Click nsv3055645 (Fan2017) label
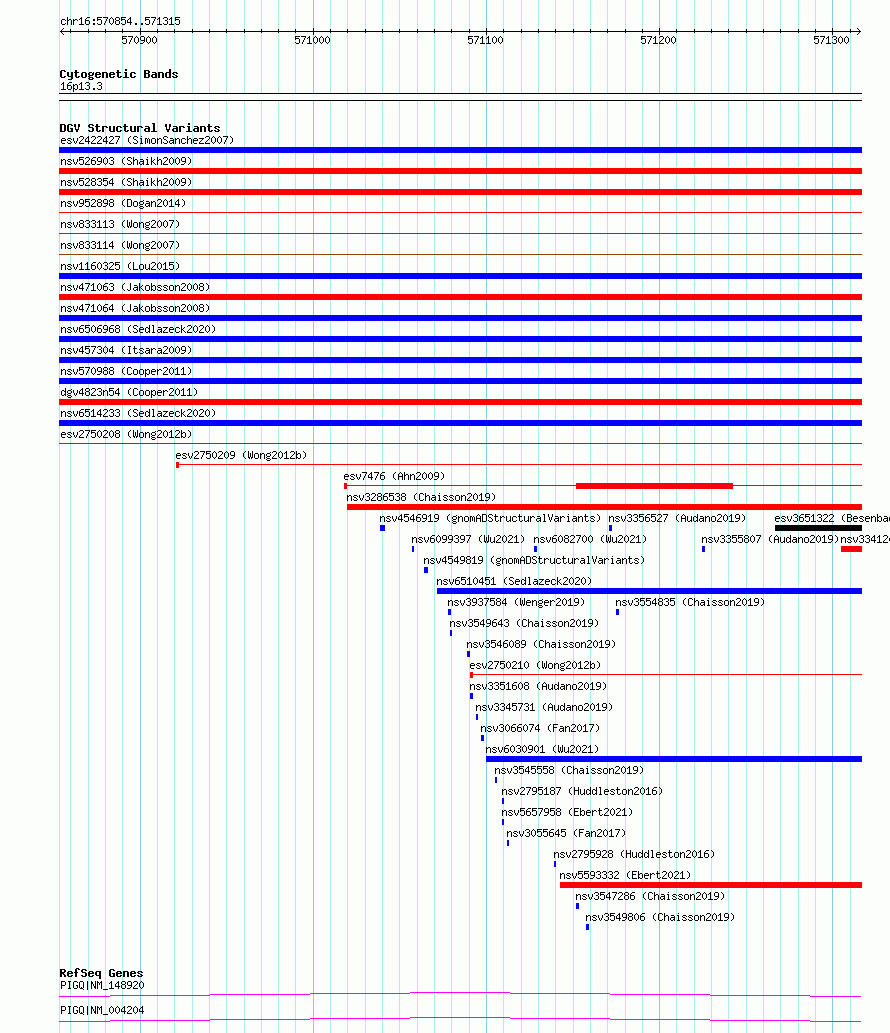The width and height of the screenshot is (890, 1033). click(x=566, y=835)
